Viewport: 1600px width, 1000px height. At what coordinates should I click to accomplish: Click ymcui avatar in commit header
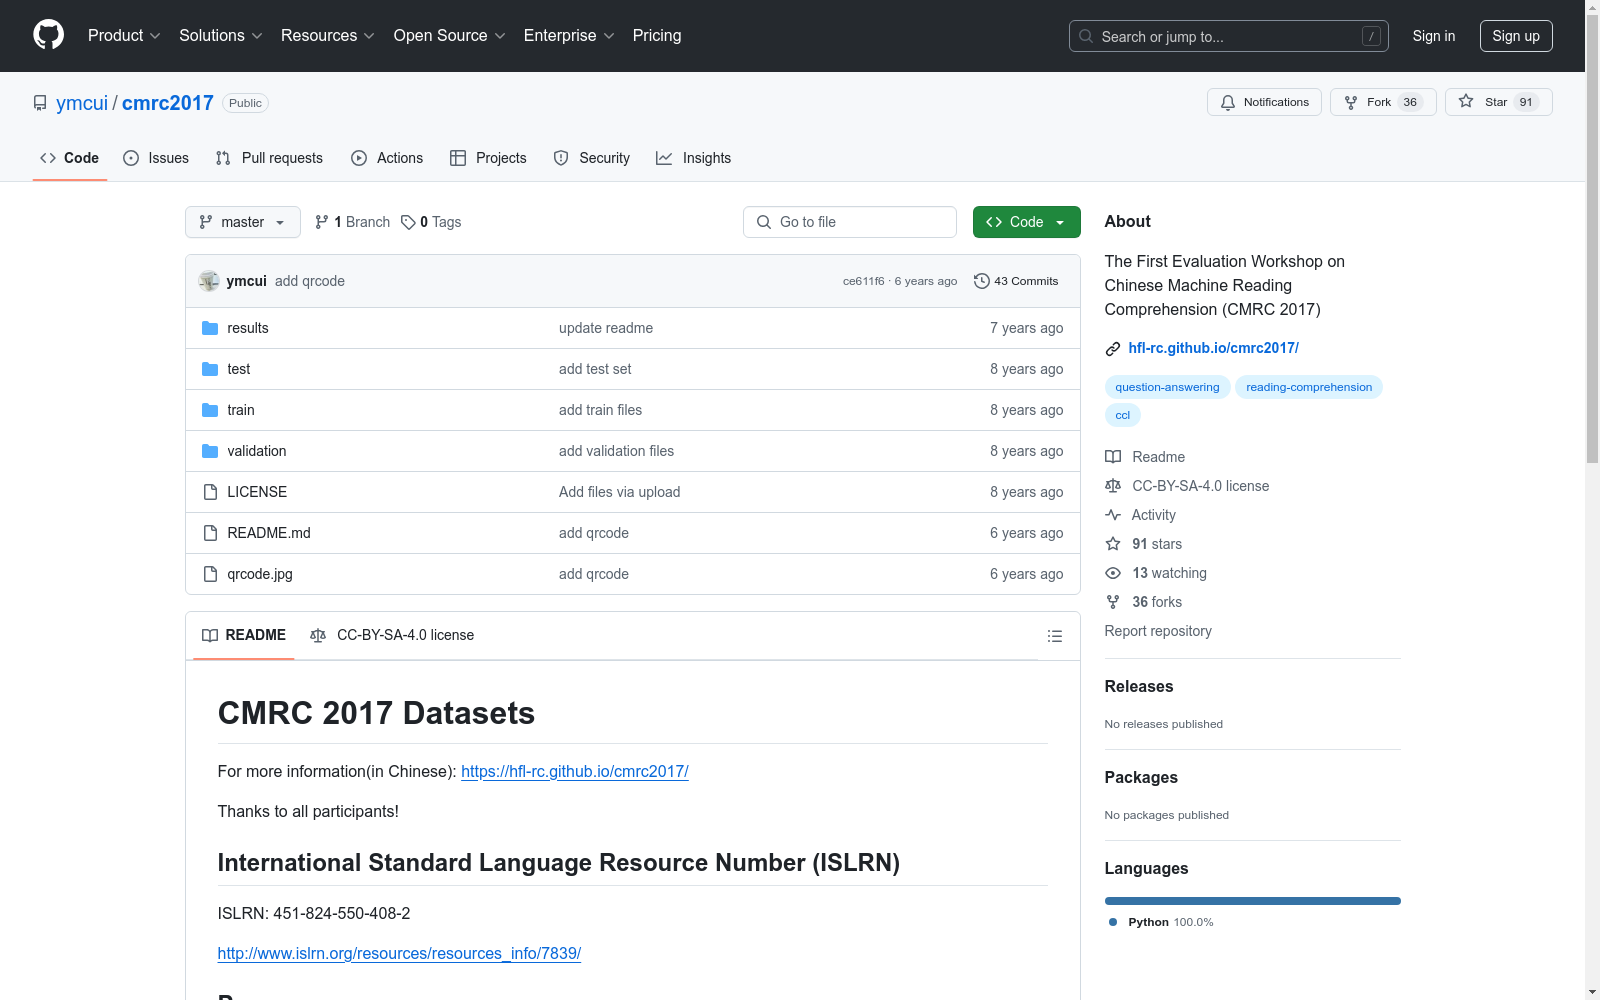coord(209,281)
